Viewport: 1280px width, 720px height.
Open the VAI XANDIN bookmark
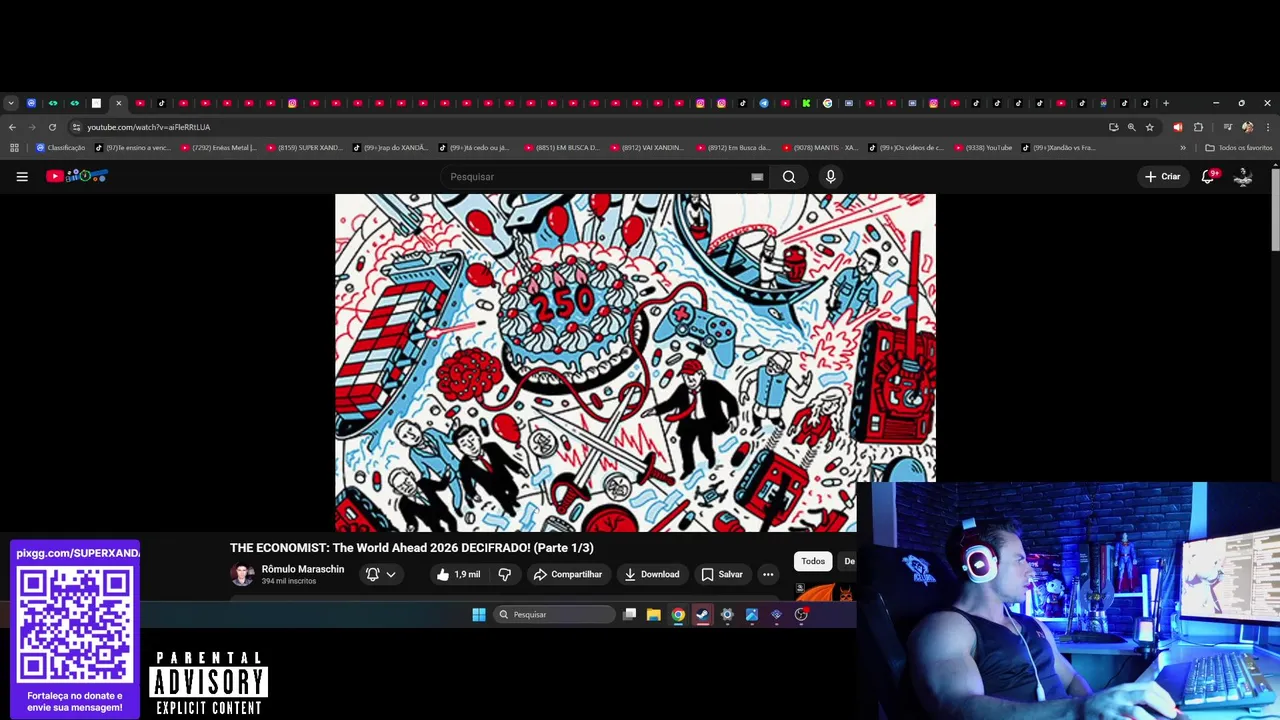pyautogui.click(x=649, y=148)
